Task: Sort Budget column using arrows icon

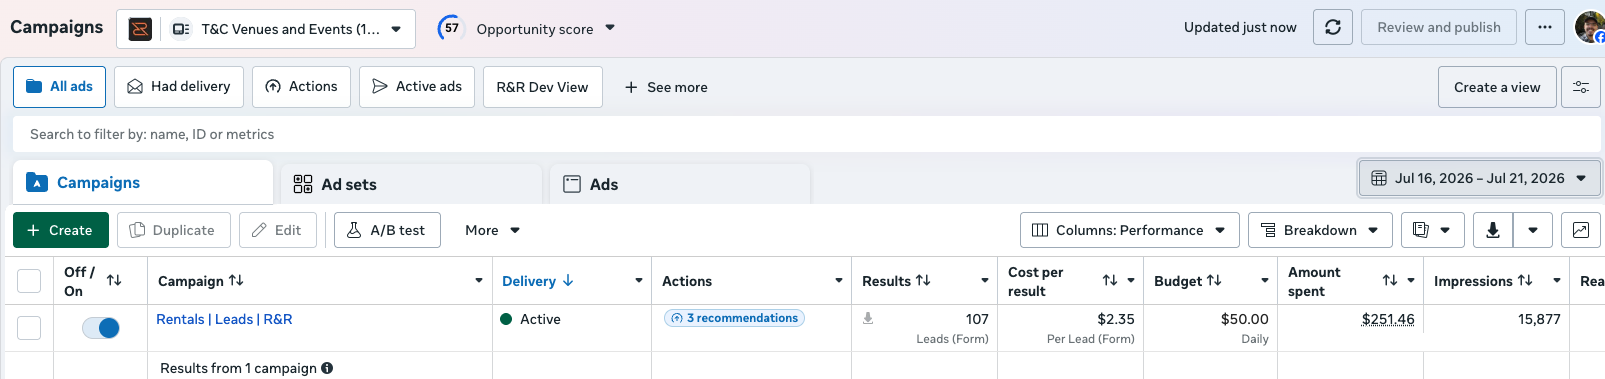Action: (x=1214, y=281)
